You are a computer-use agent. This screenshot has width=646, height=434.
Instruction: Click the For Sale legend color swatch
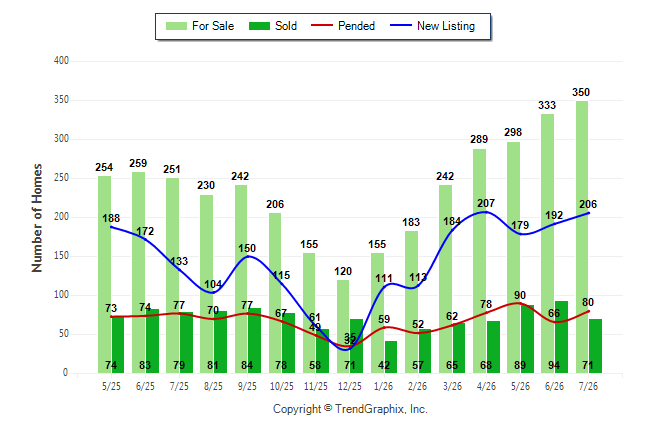point(176,26)
